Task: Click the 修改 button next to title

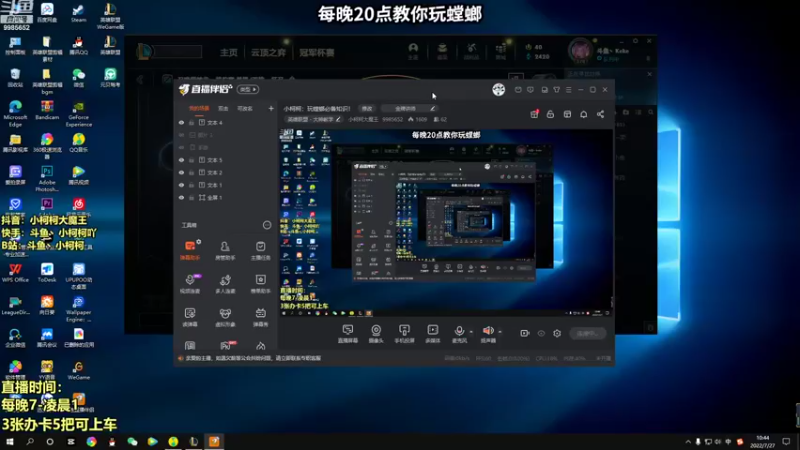Action: 367,108
